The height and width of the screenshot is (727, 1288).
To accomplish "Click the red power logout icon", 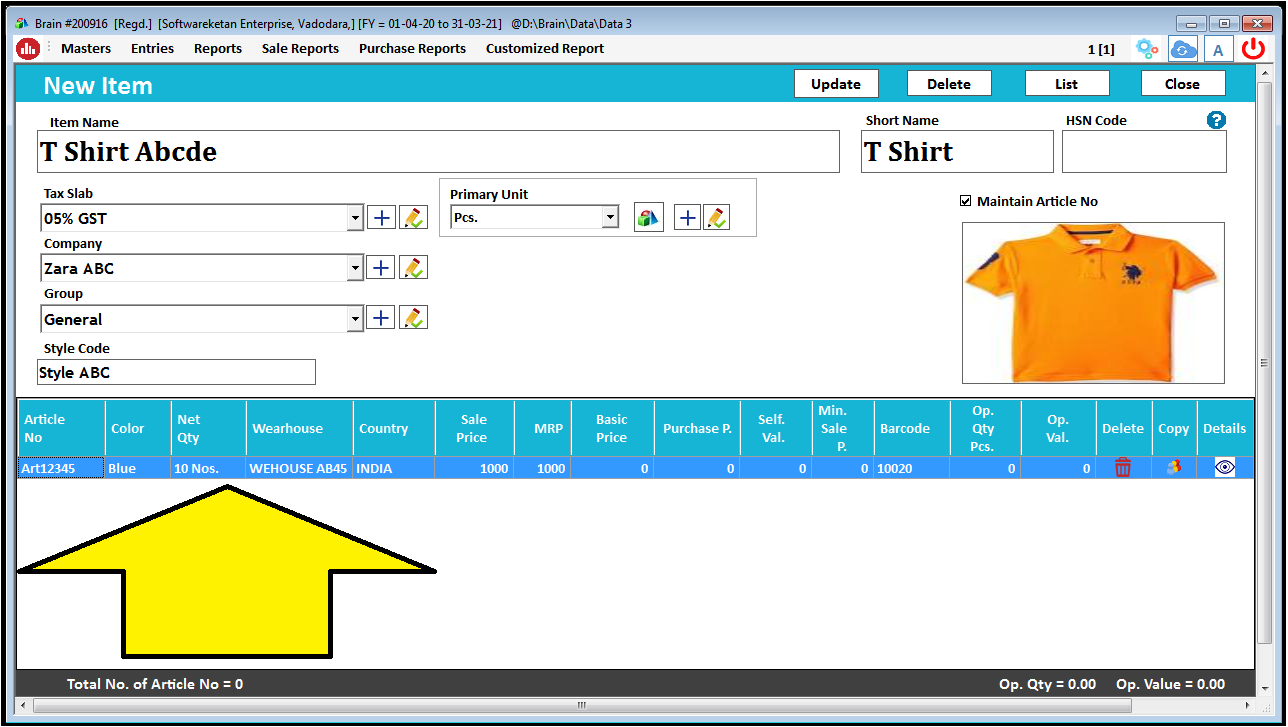I will tap(1253, 48).
